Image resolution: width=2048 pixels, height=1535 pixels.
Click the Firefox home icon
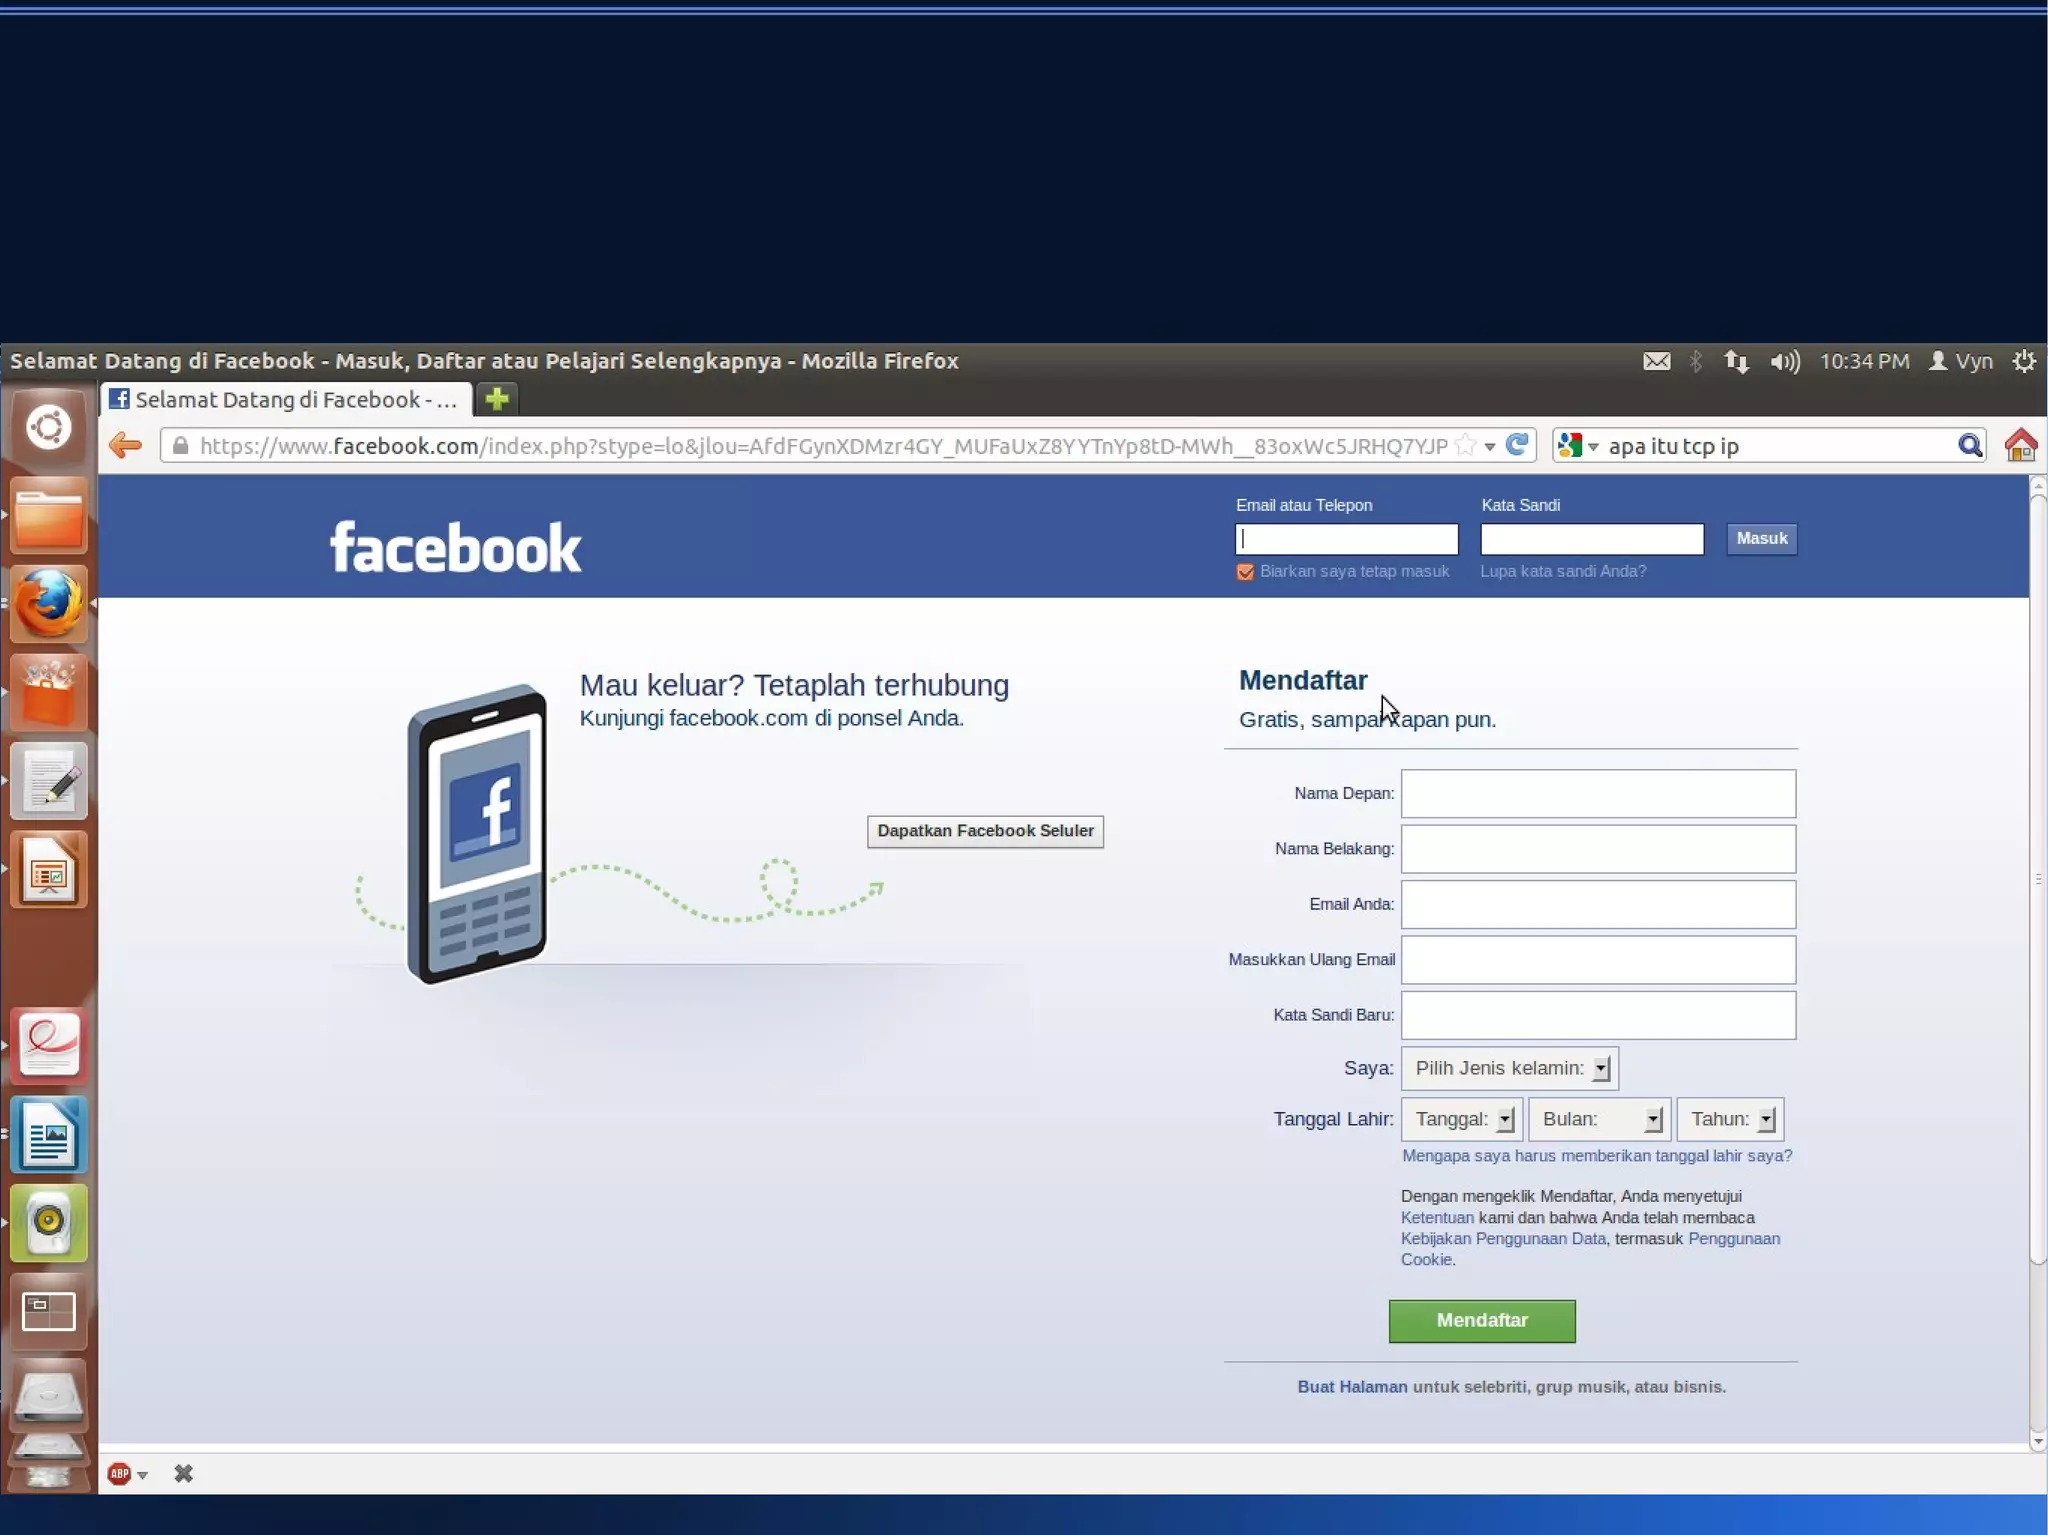click(2020, 445)
